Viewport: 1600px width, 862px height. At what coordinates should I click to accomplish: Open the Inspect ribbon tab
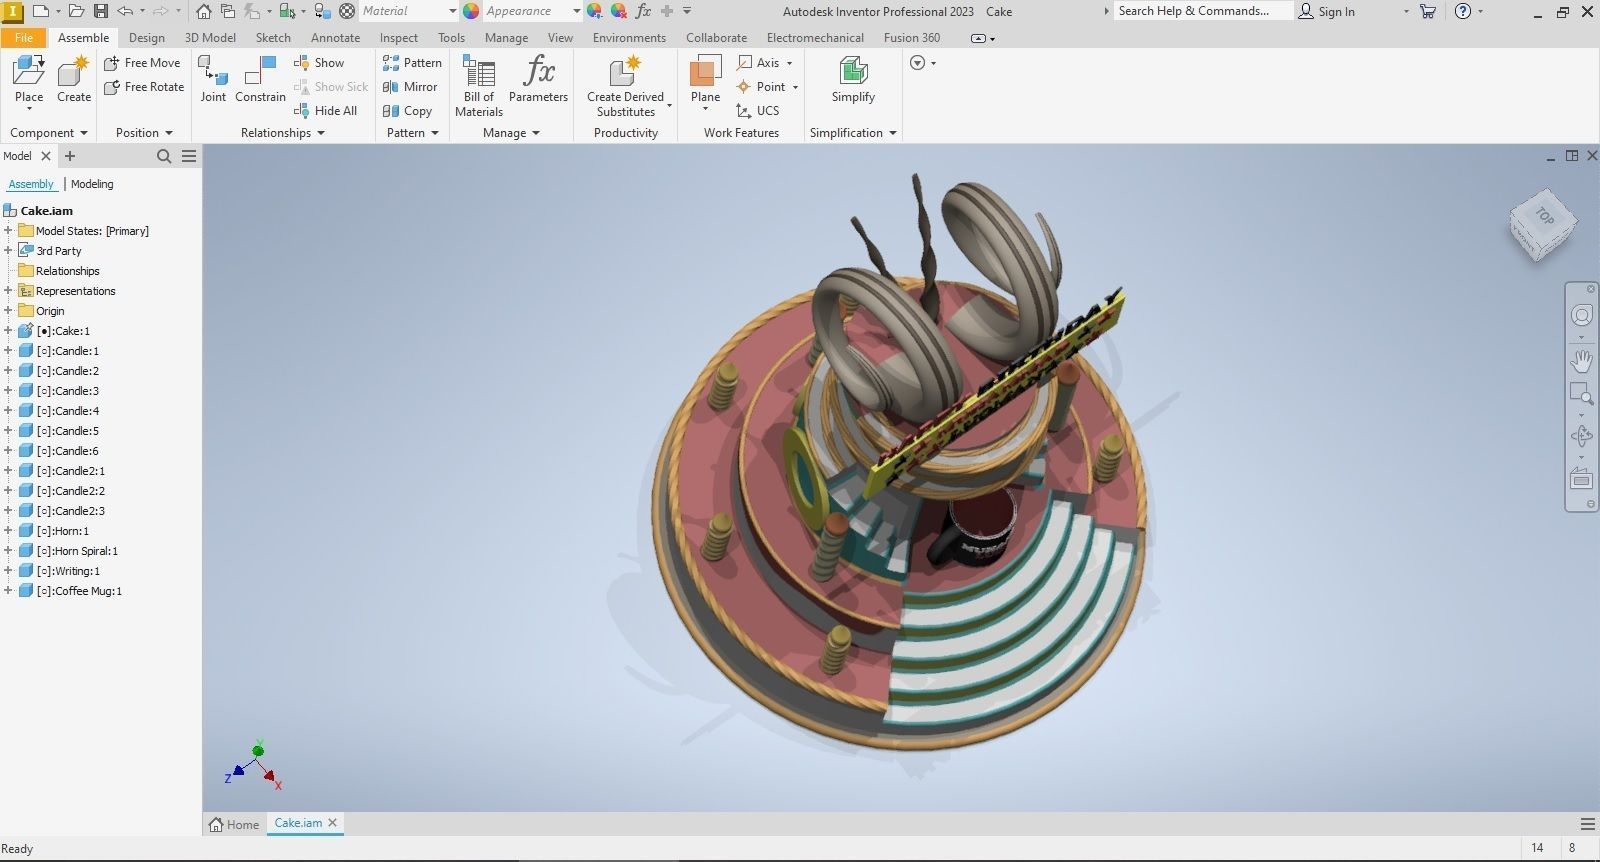[x=399, y=38]
